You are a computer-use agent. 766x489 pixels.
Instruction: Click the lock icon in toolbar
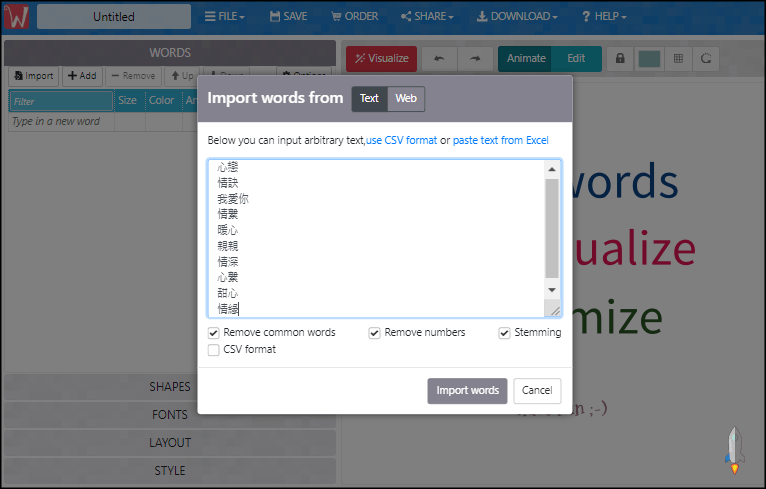tap(620, 59)
